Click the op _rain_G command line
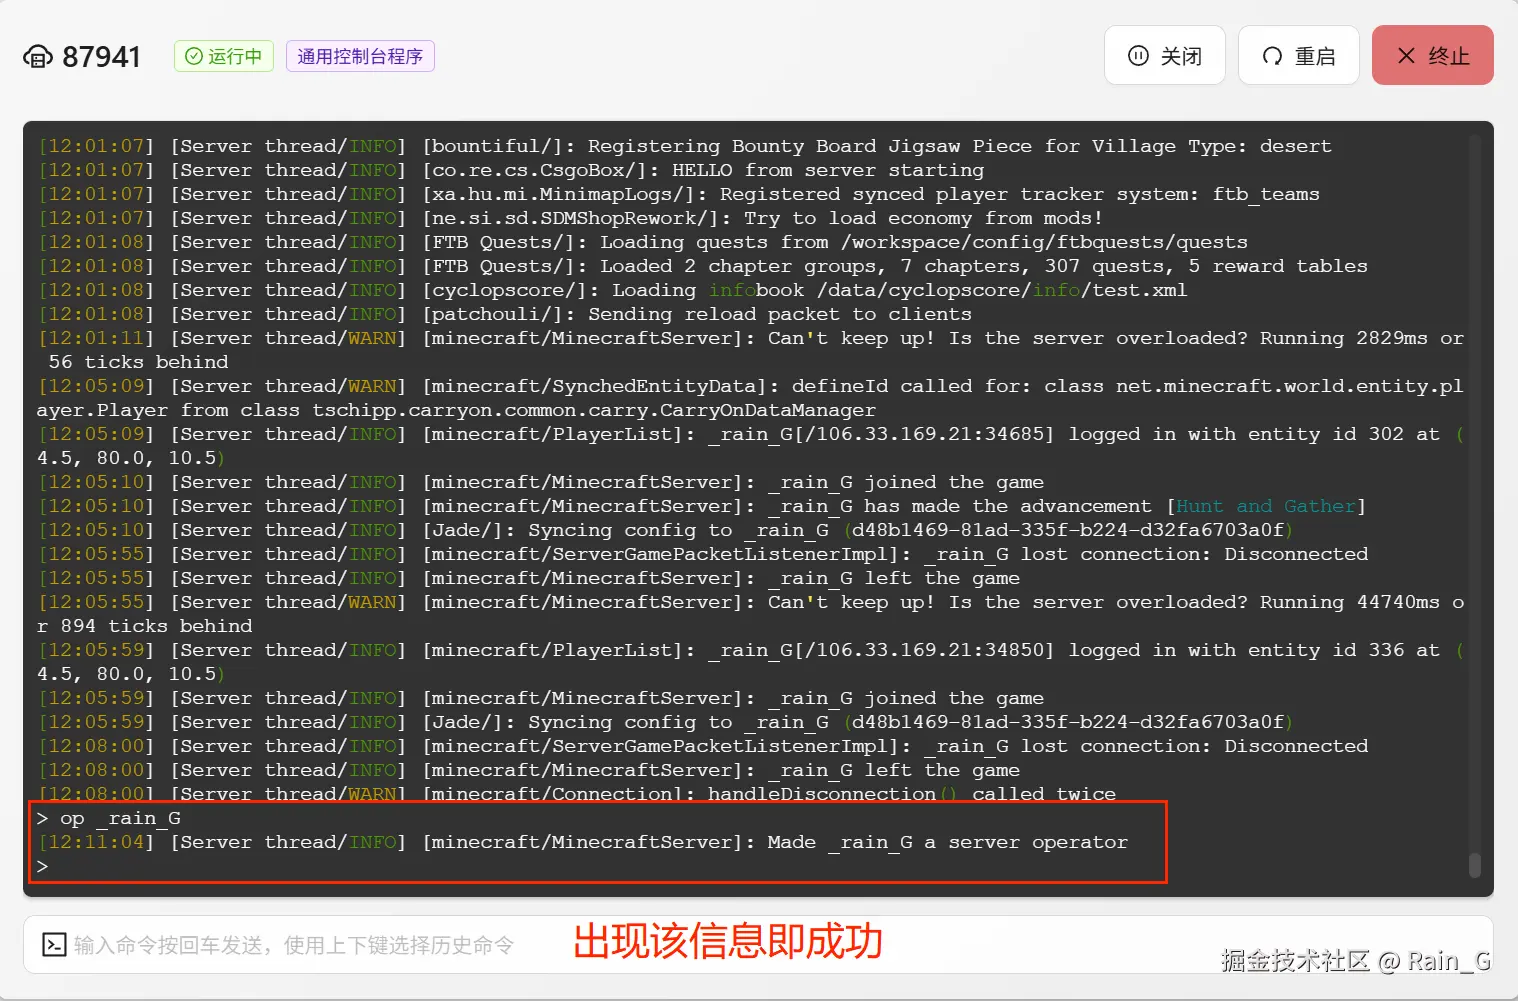This screenshot has height=1001, width=1518. (109, 818)
